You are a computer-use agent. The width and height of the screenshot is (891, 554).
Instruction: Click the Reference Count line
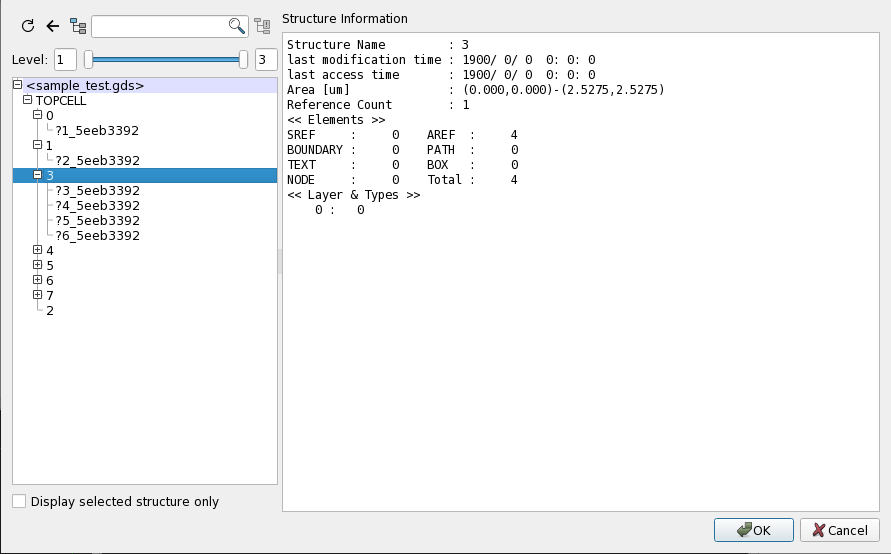pos(378,105)
